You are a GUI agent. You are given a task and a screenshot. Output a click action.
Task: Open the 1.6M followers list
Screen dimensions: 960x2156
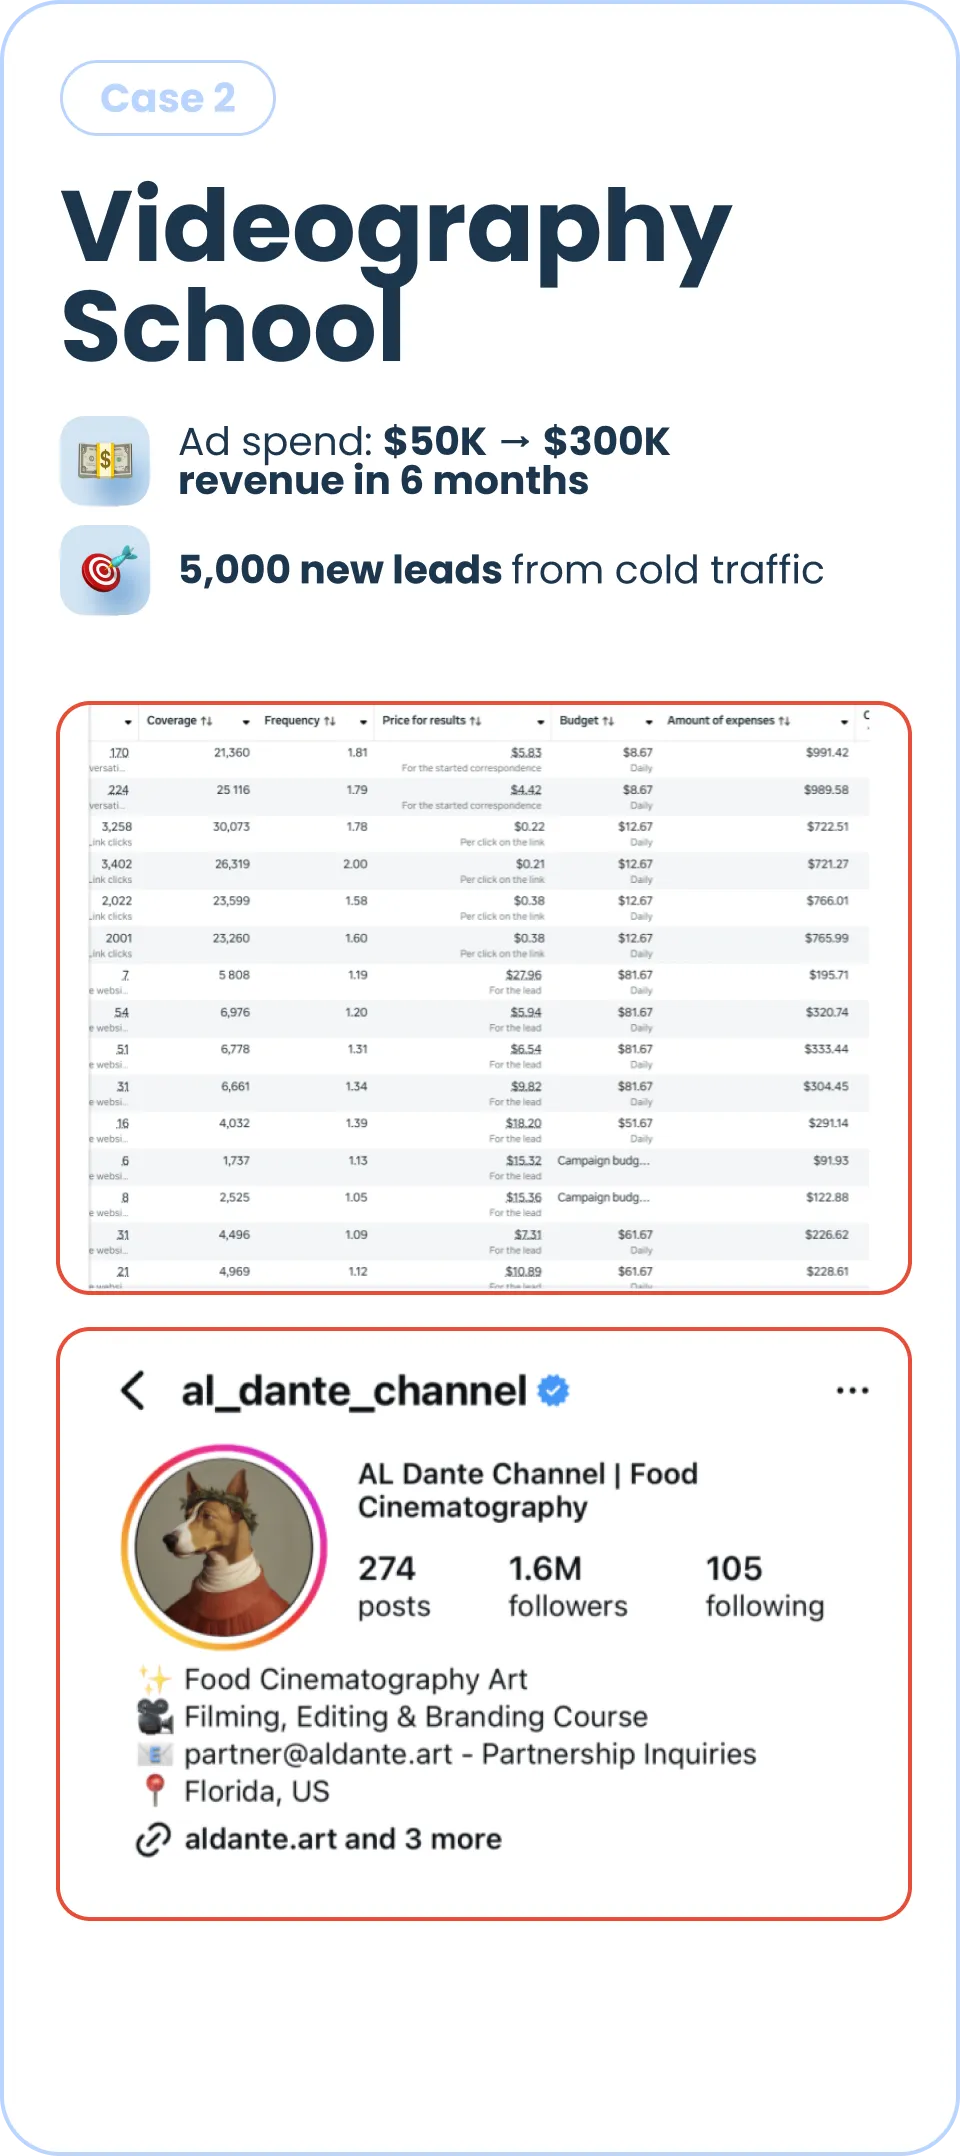(x=568, y=1586)
